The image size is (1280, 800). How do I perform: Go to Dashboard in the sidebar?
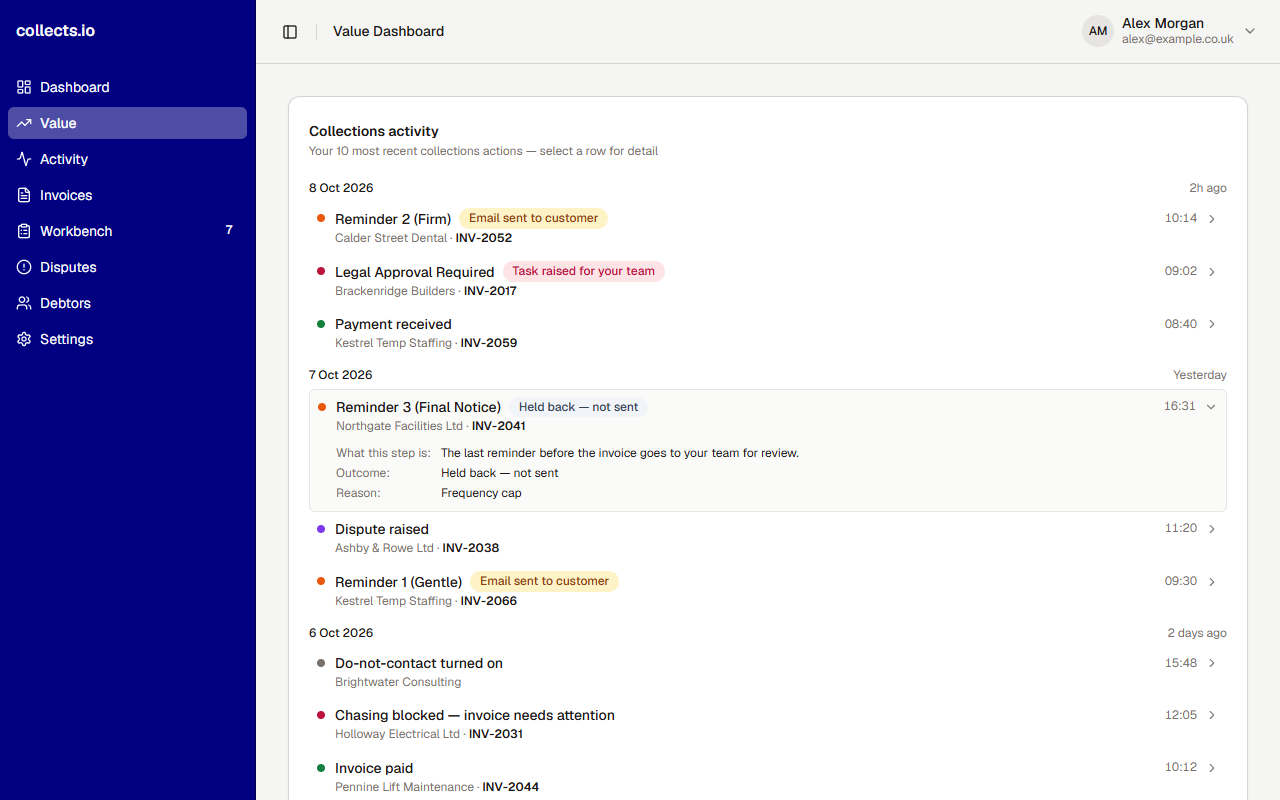click(127, 87)
